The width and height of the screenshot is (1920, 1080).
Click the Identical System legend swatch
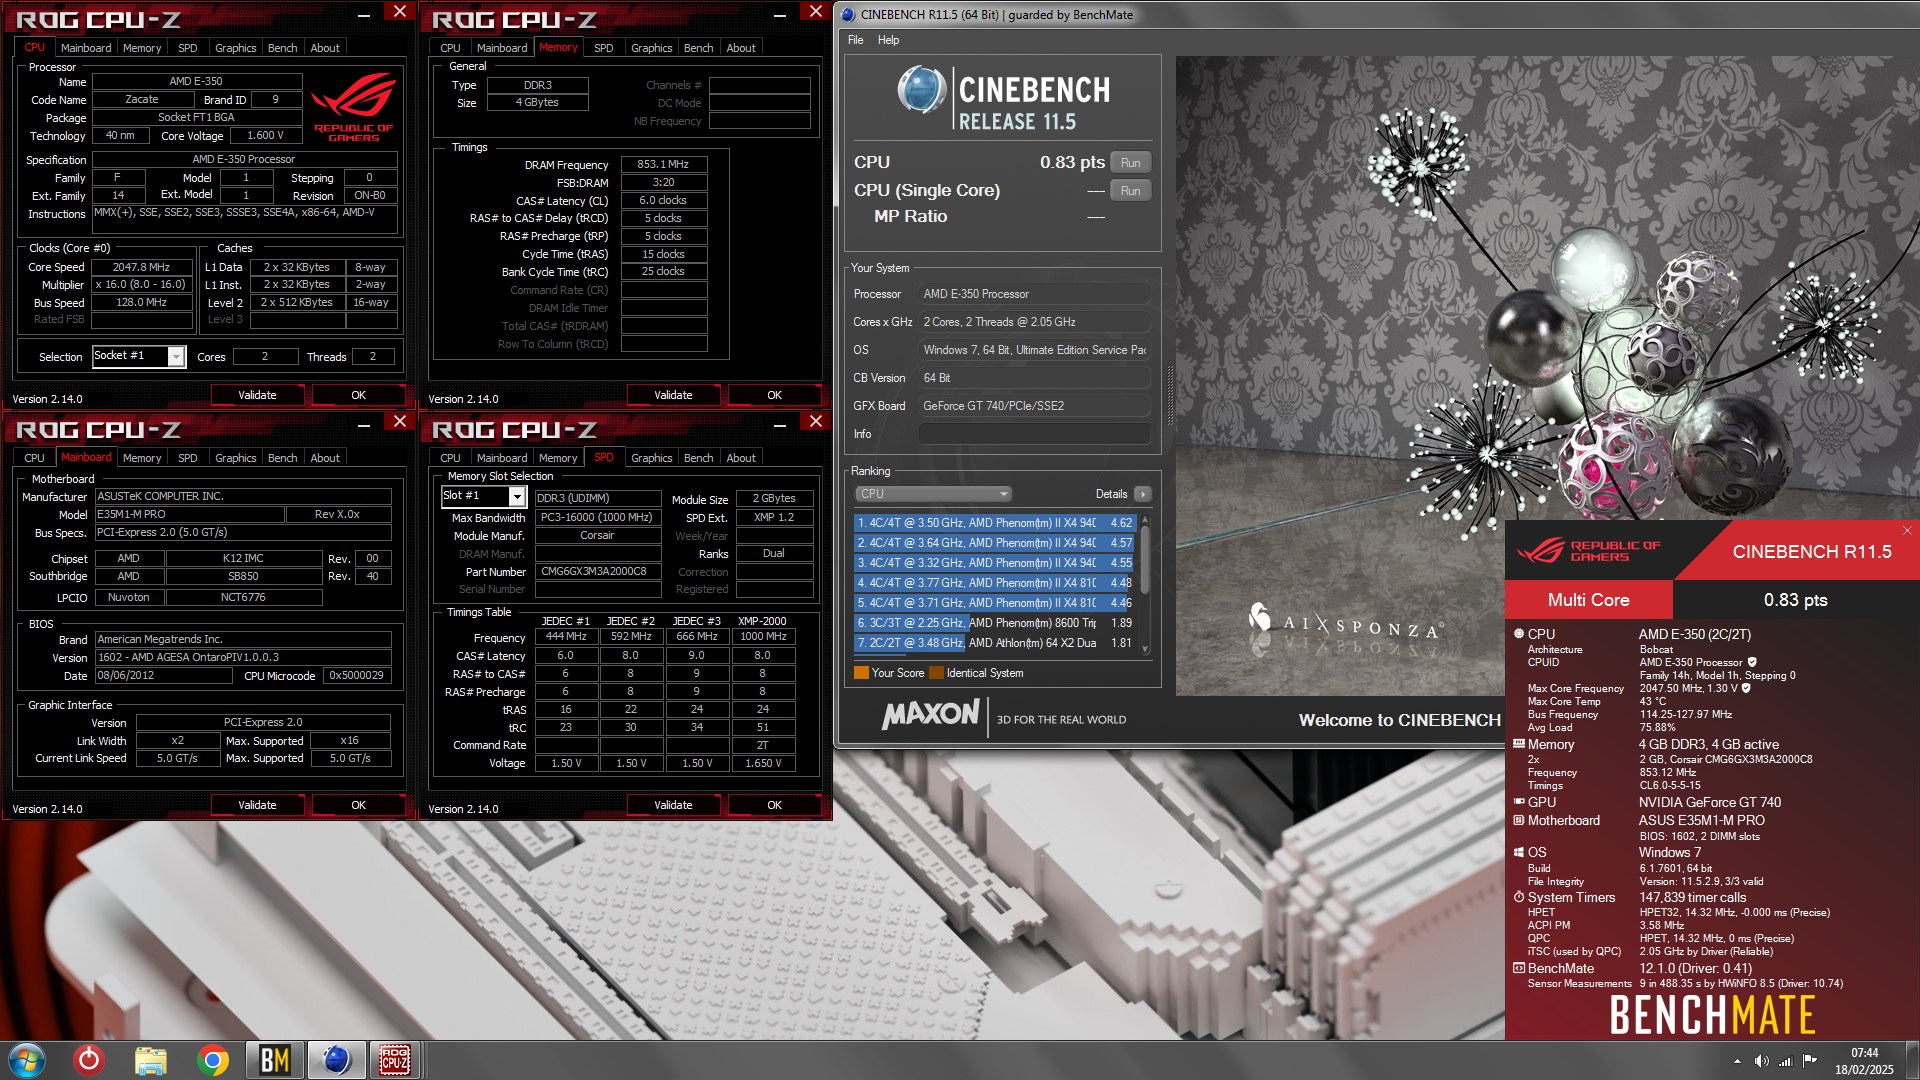click(x=936, y=673)
